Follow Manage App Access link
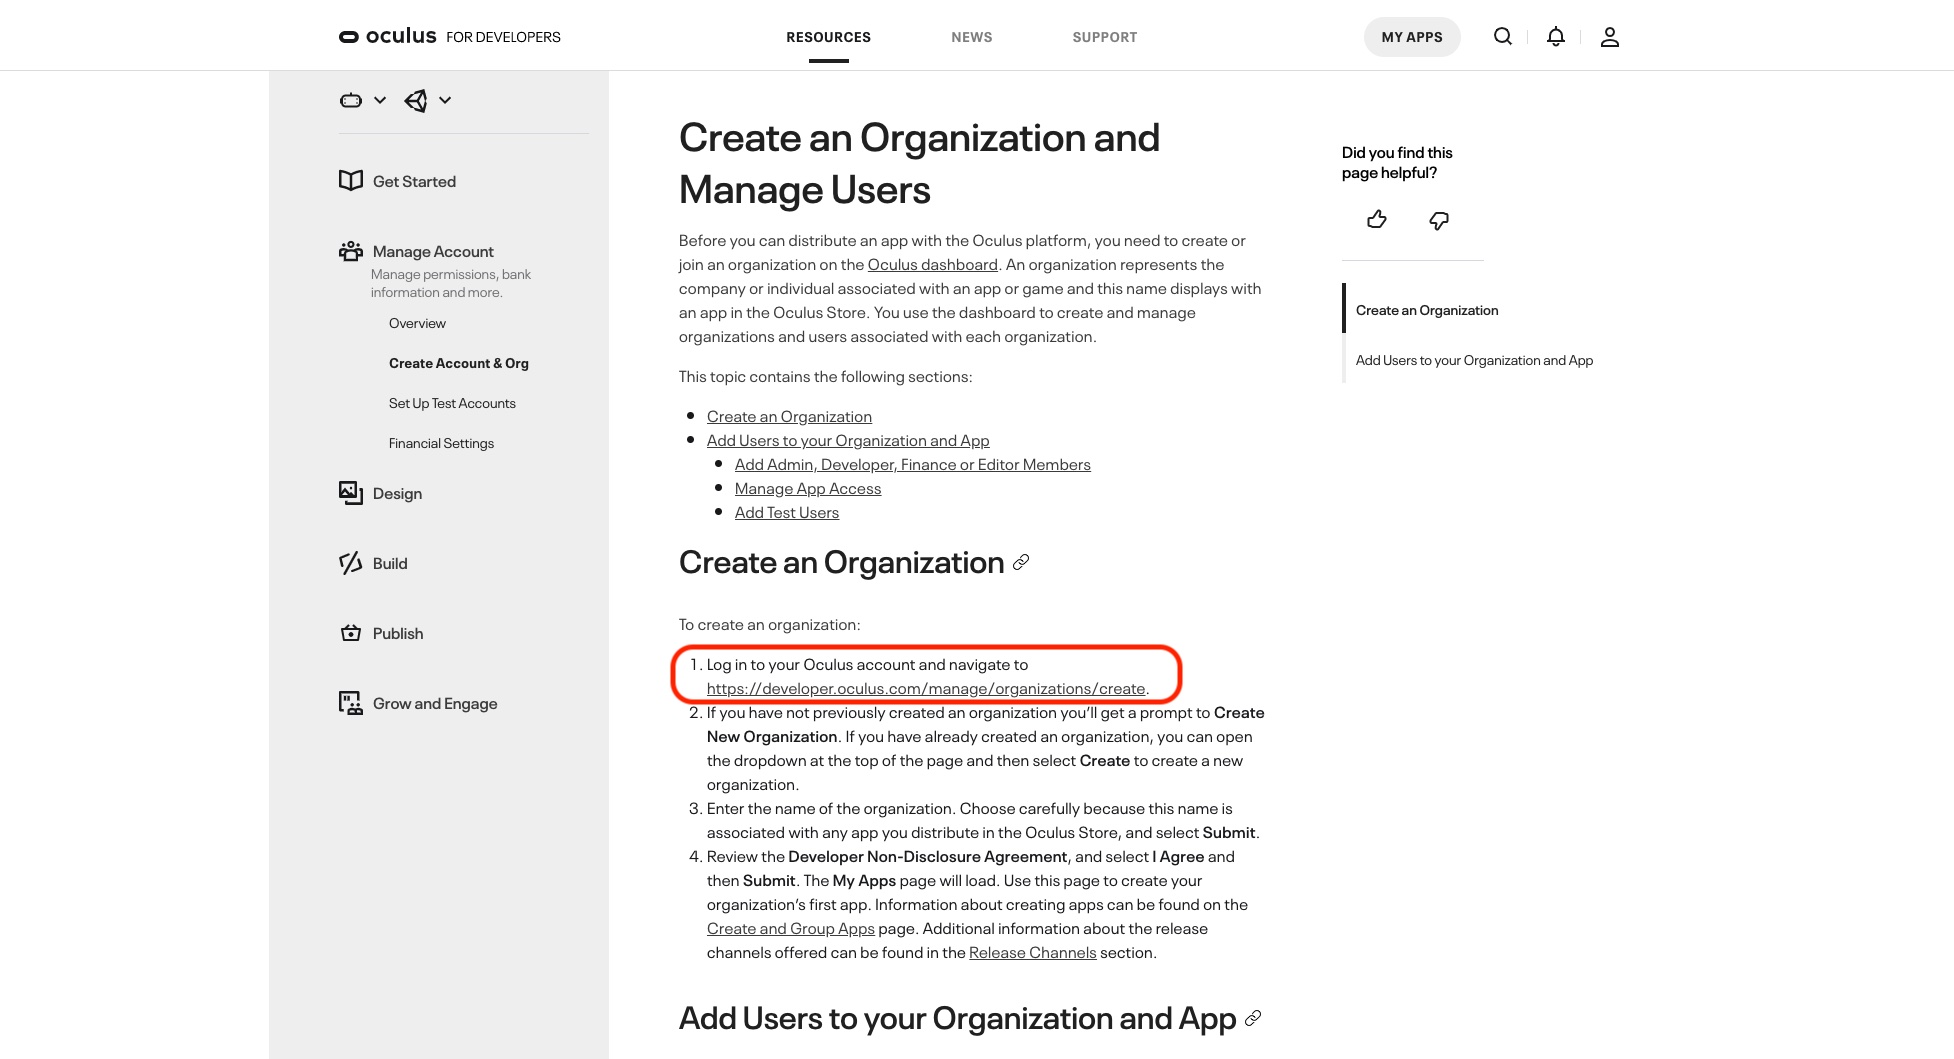This screenshot has width=1954, height=1059. [808, 488]
